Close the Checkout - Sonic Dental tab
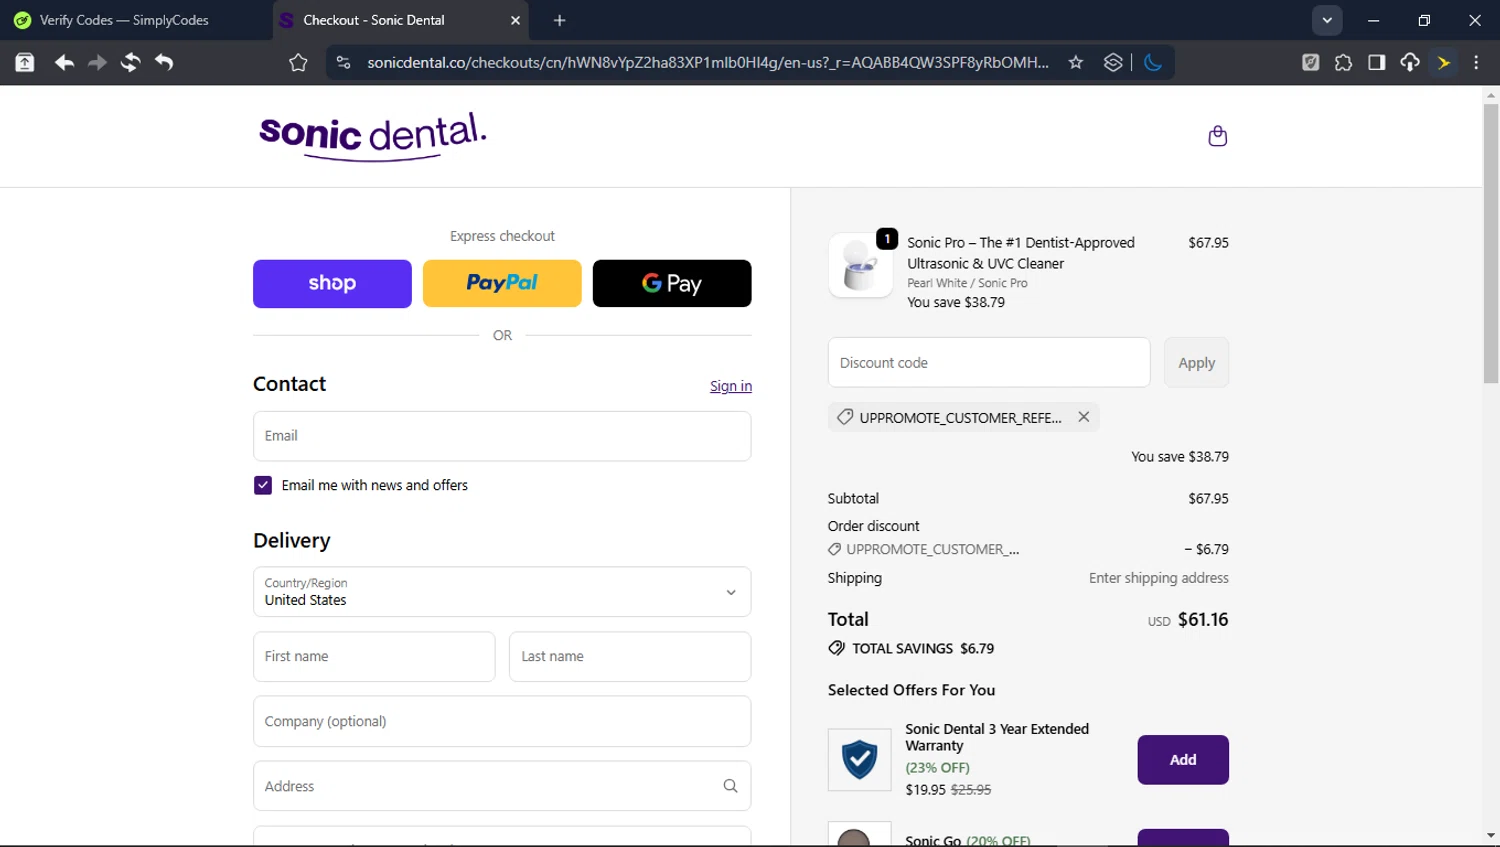This screenshot has width=1500, height=847. click(515, 20)
